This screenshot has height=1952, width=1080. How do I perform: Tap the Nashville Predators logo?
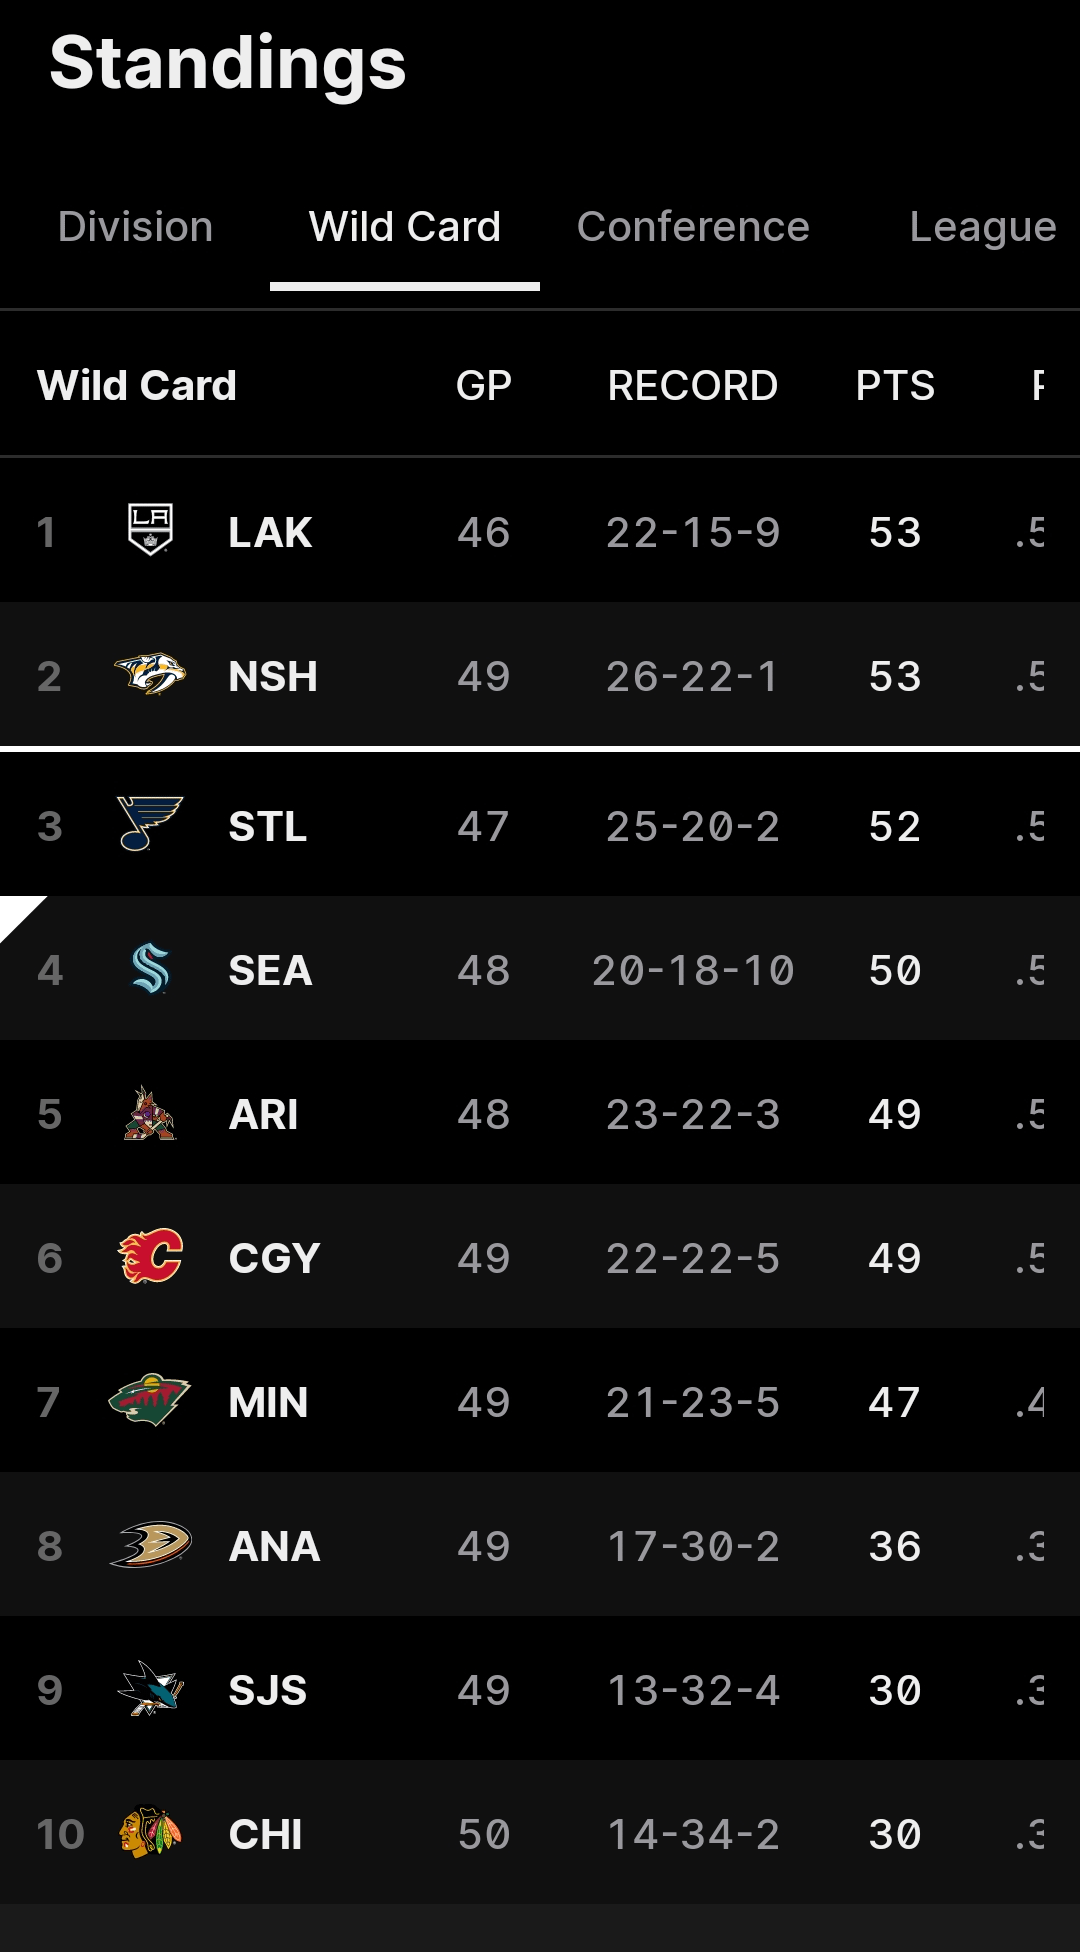tap(150, 675)
